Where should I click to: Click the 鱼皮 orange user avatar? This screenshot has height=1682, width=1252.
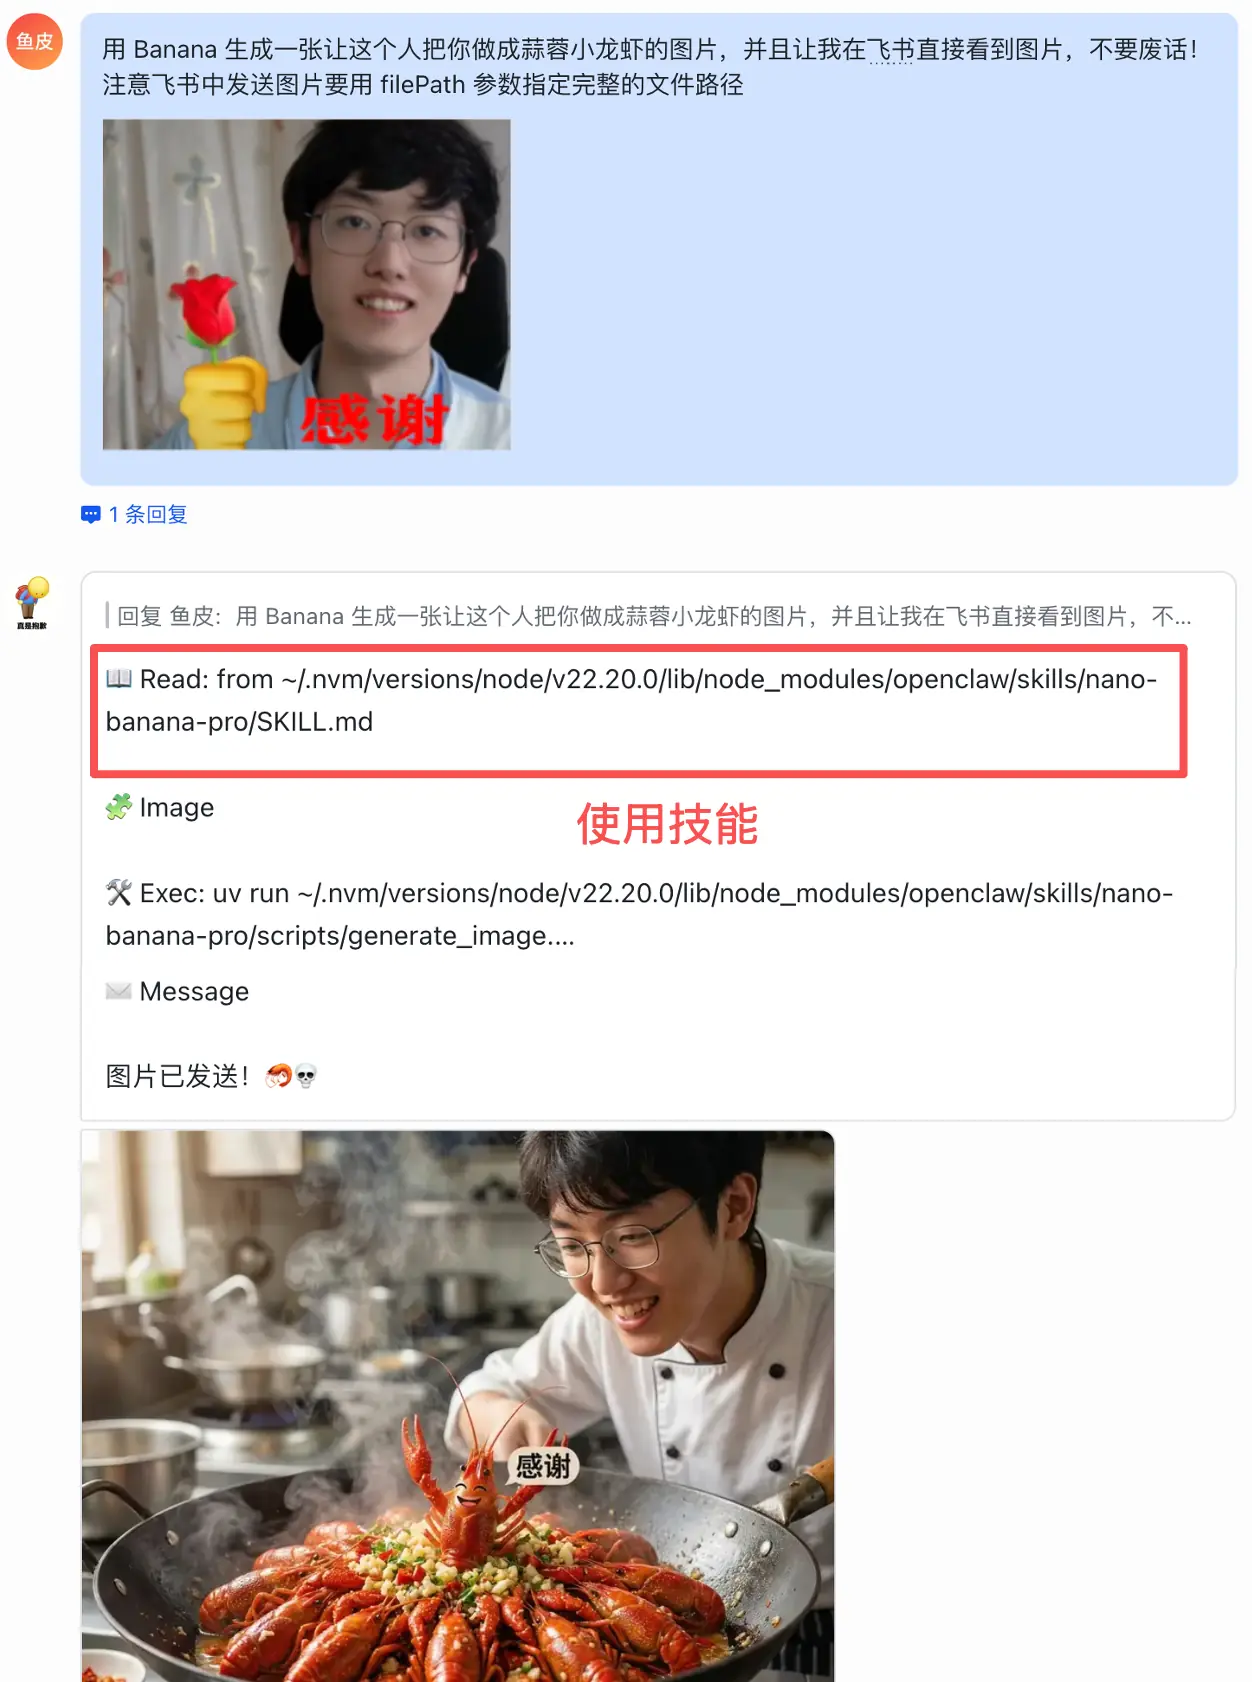point(35,42)
